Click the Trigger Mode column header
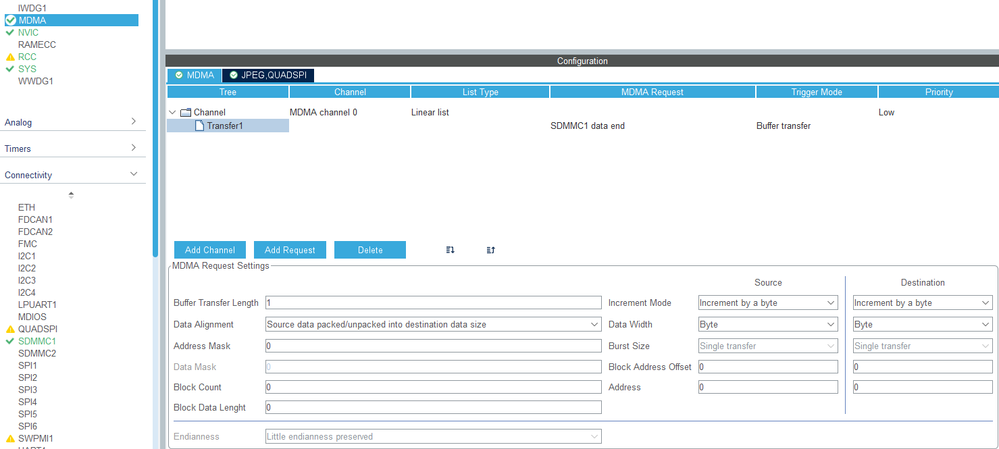999x449 pixels. (x=817, y=92)
